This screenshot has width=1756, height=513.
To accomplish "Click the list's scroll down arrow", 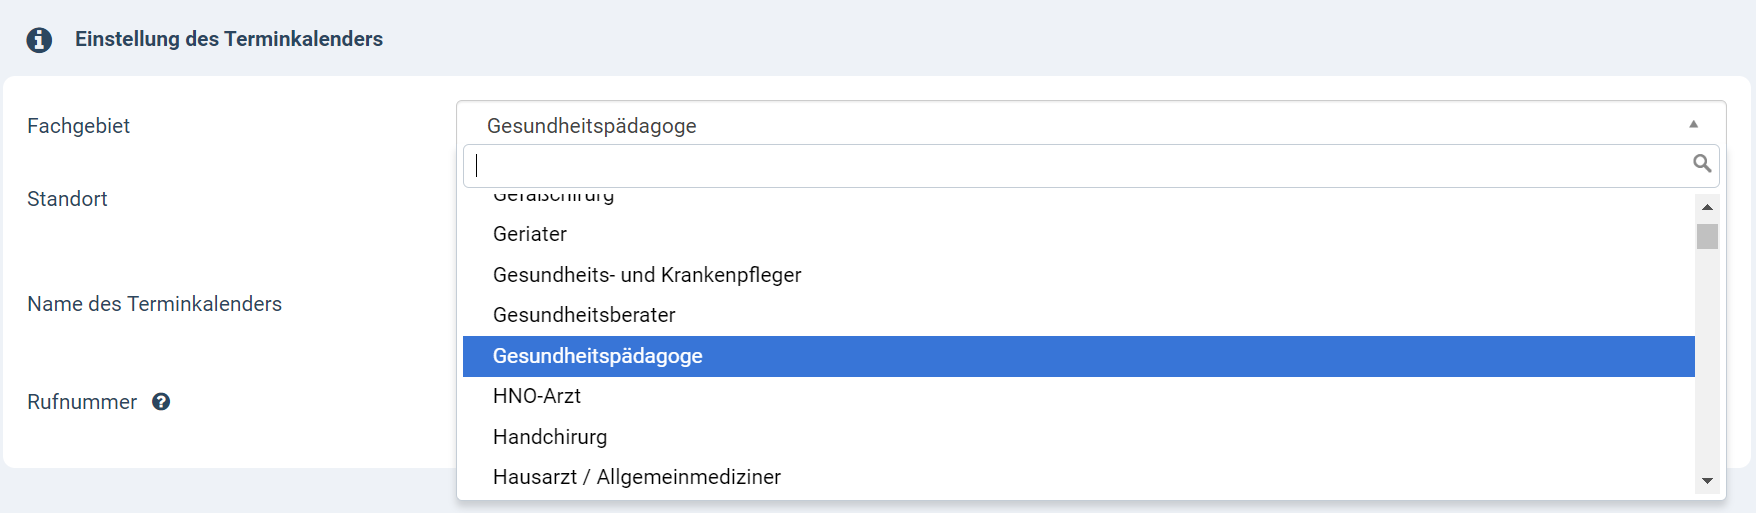I will pos(1707,481).
